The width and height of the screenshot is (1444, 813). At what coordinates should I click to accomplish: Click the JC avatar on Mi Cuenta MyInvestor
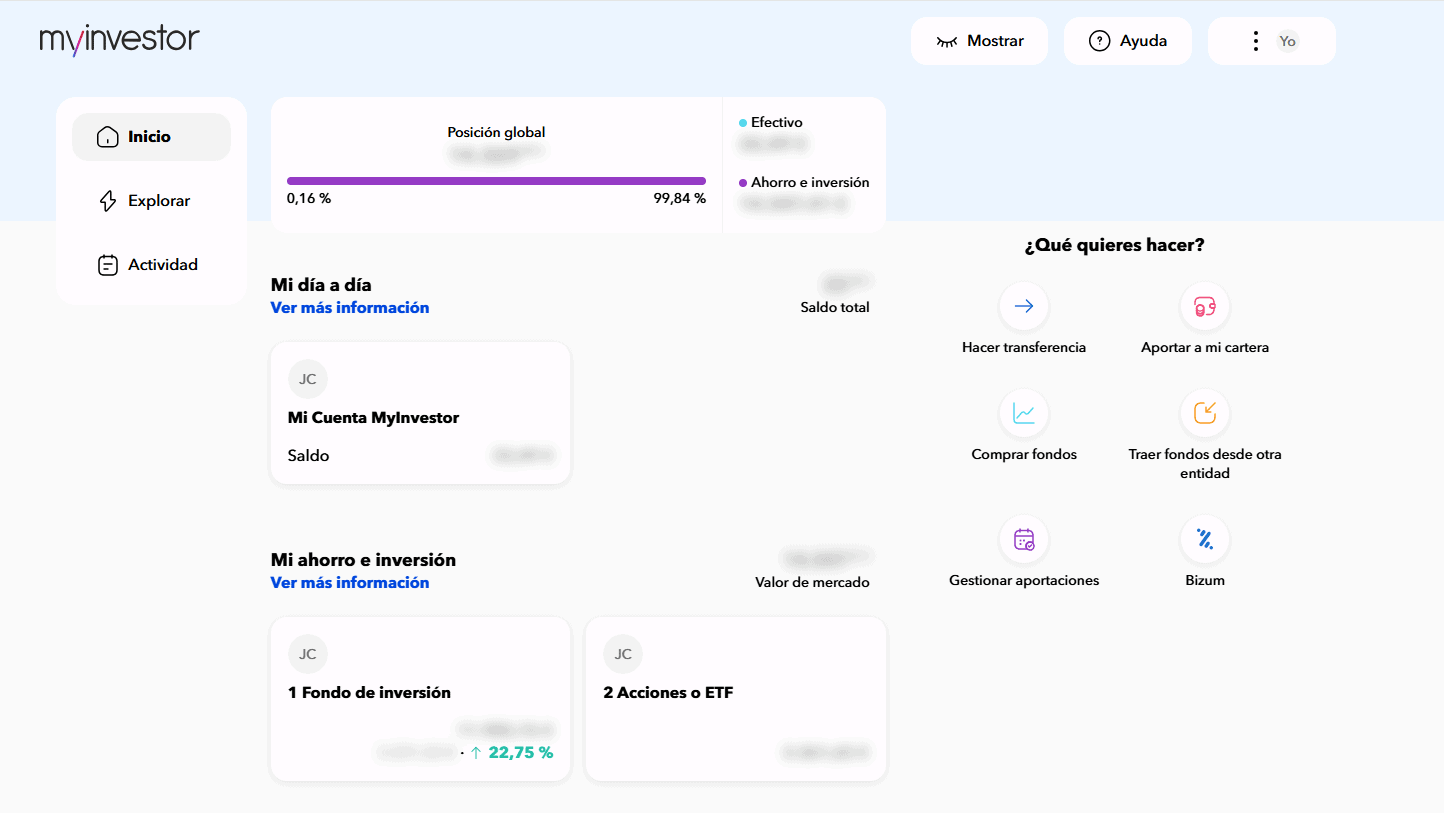click(307, 379)
